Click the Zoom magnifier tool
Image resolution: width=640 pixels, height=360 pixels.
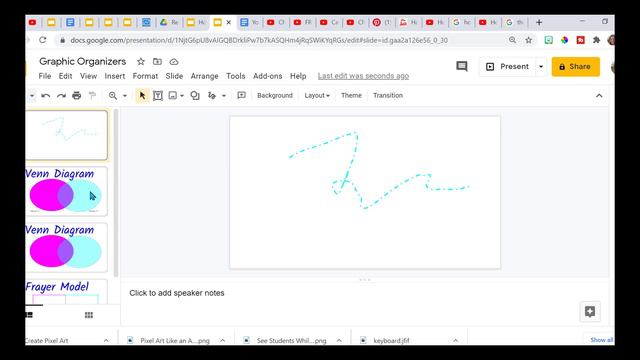pos(113,96)
